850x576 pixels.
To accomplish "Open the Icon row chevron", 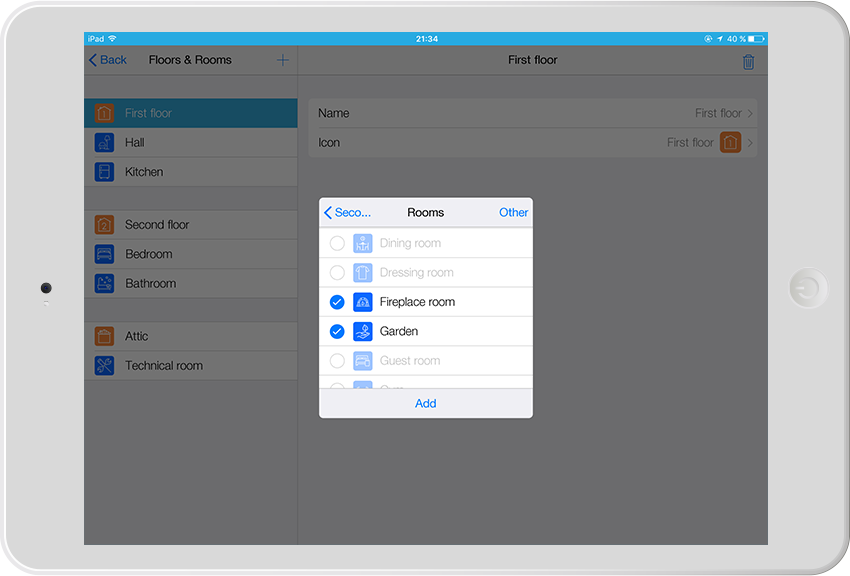I will [750, 143].
